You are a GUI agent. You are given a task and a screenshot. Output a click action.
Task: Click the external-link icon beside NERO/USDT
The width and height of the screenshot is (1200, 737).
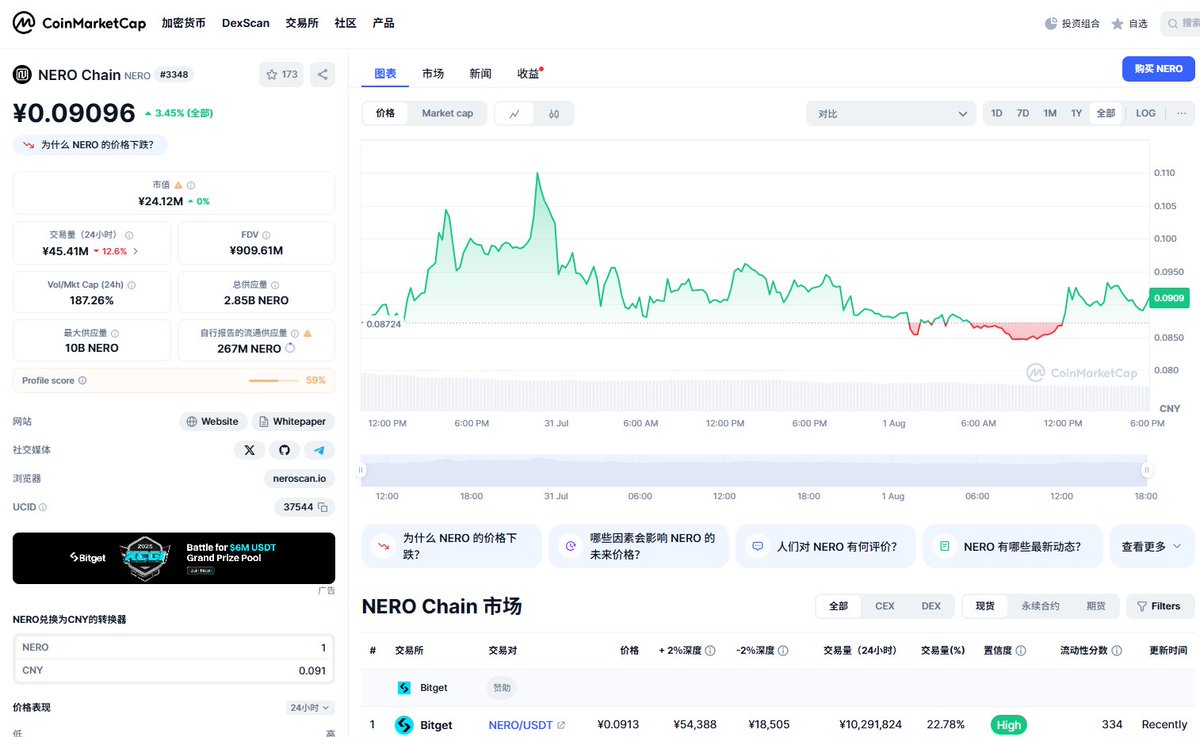pyautogui.click(x=561, y=725)
